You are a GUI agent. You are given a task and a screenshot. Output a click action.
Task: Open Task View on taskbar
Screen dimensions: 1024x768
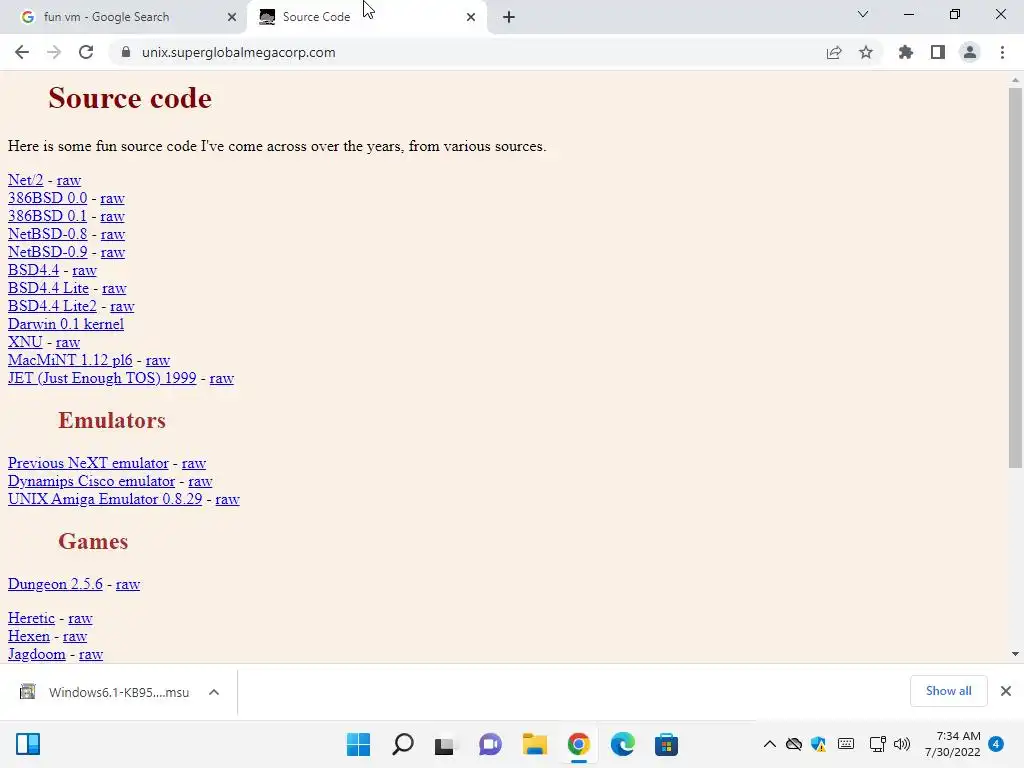click(x=445, y=744)
